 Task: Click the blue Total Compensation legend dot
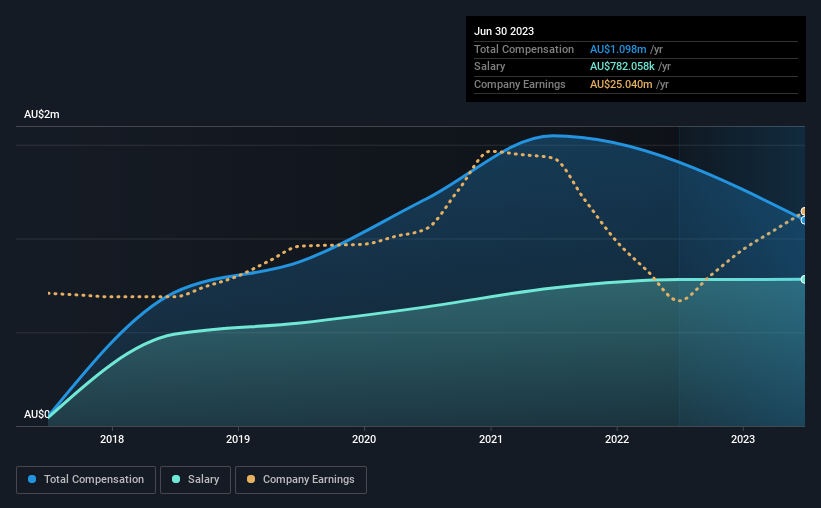[32, 479]
